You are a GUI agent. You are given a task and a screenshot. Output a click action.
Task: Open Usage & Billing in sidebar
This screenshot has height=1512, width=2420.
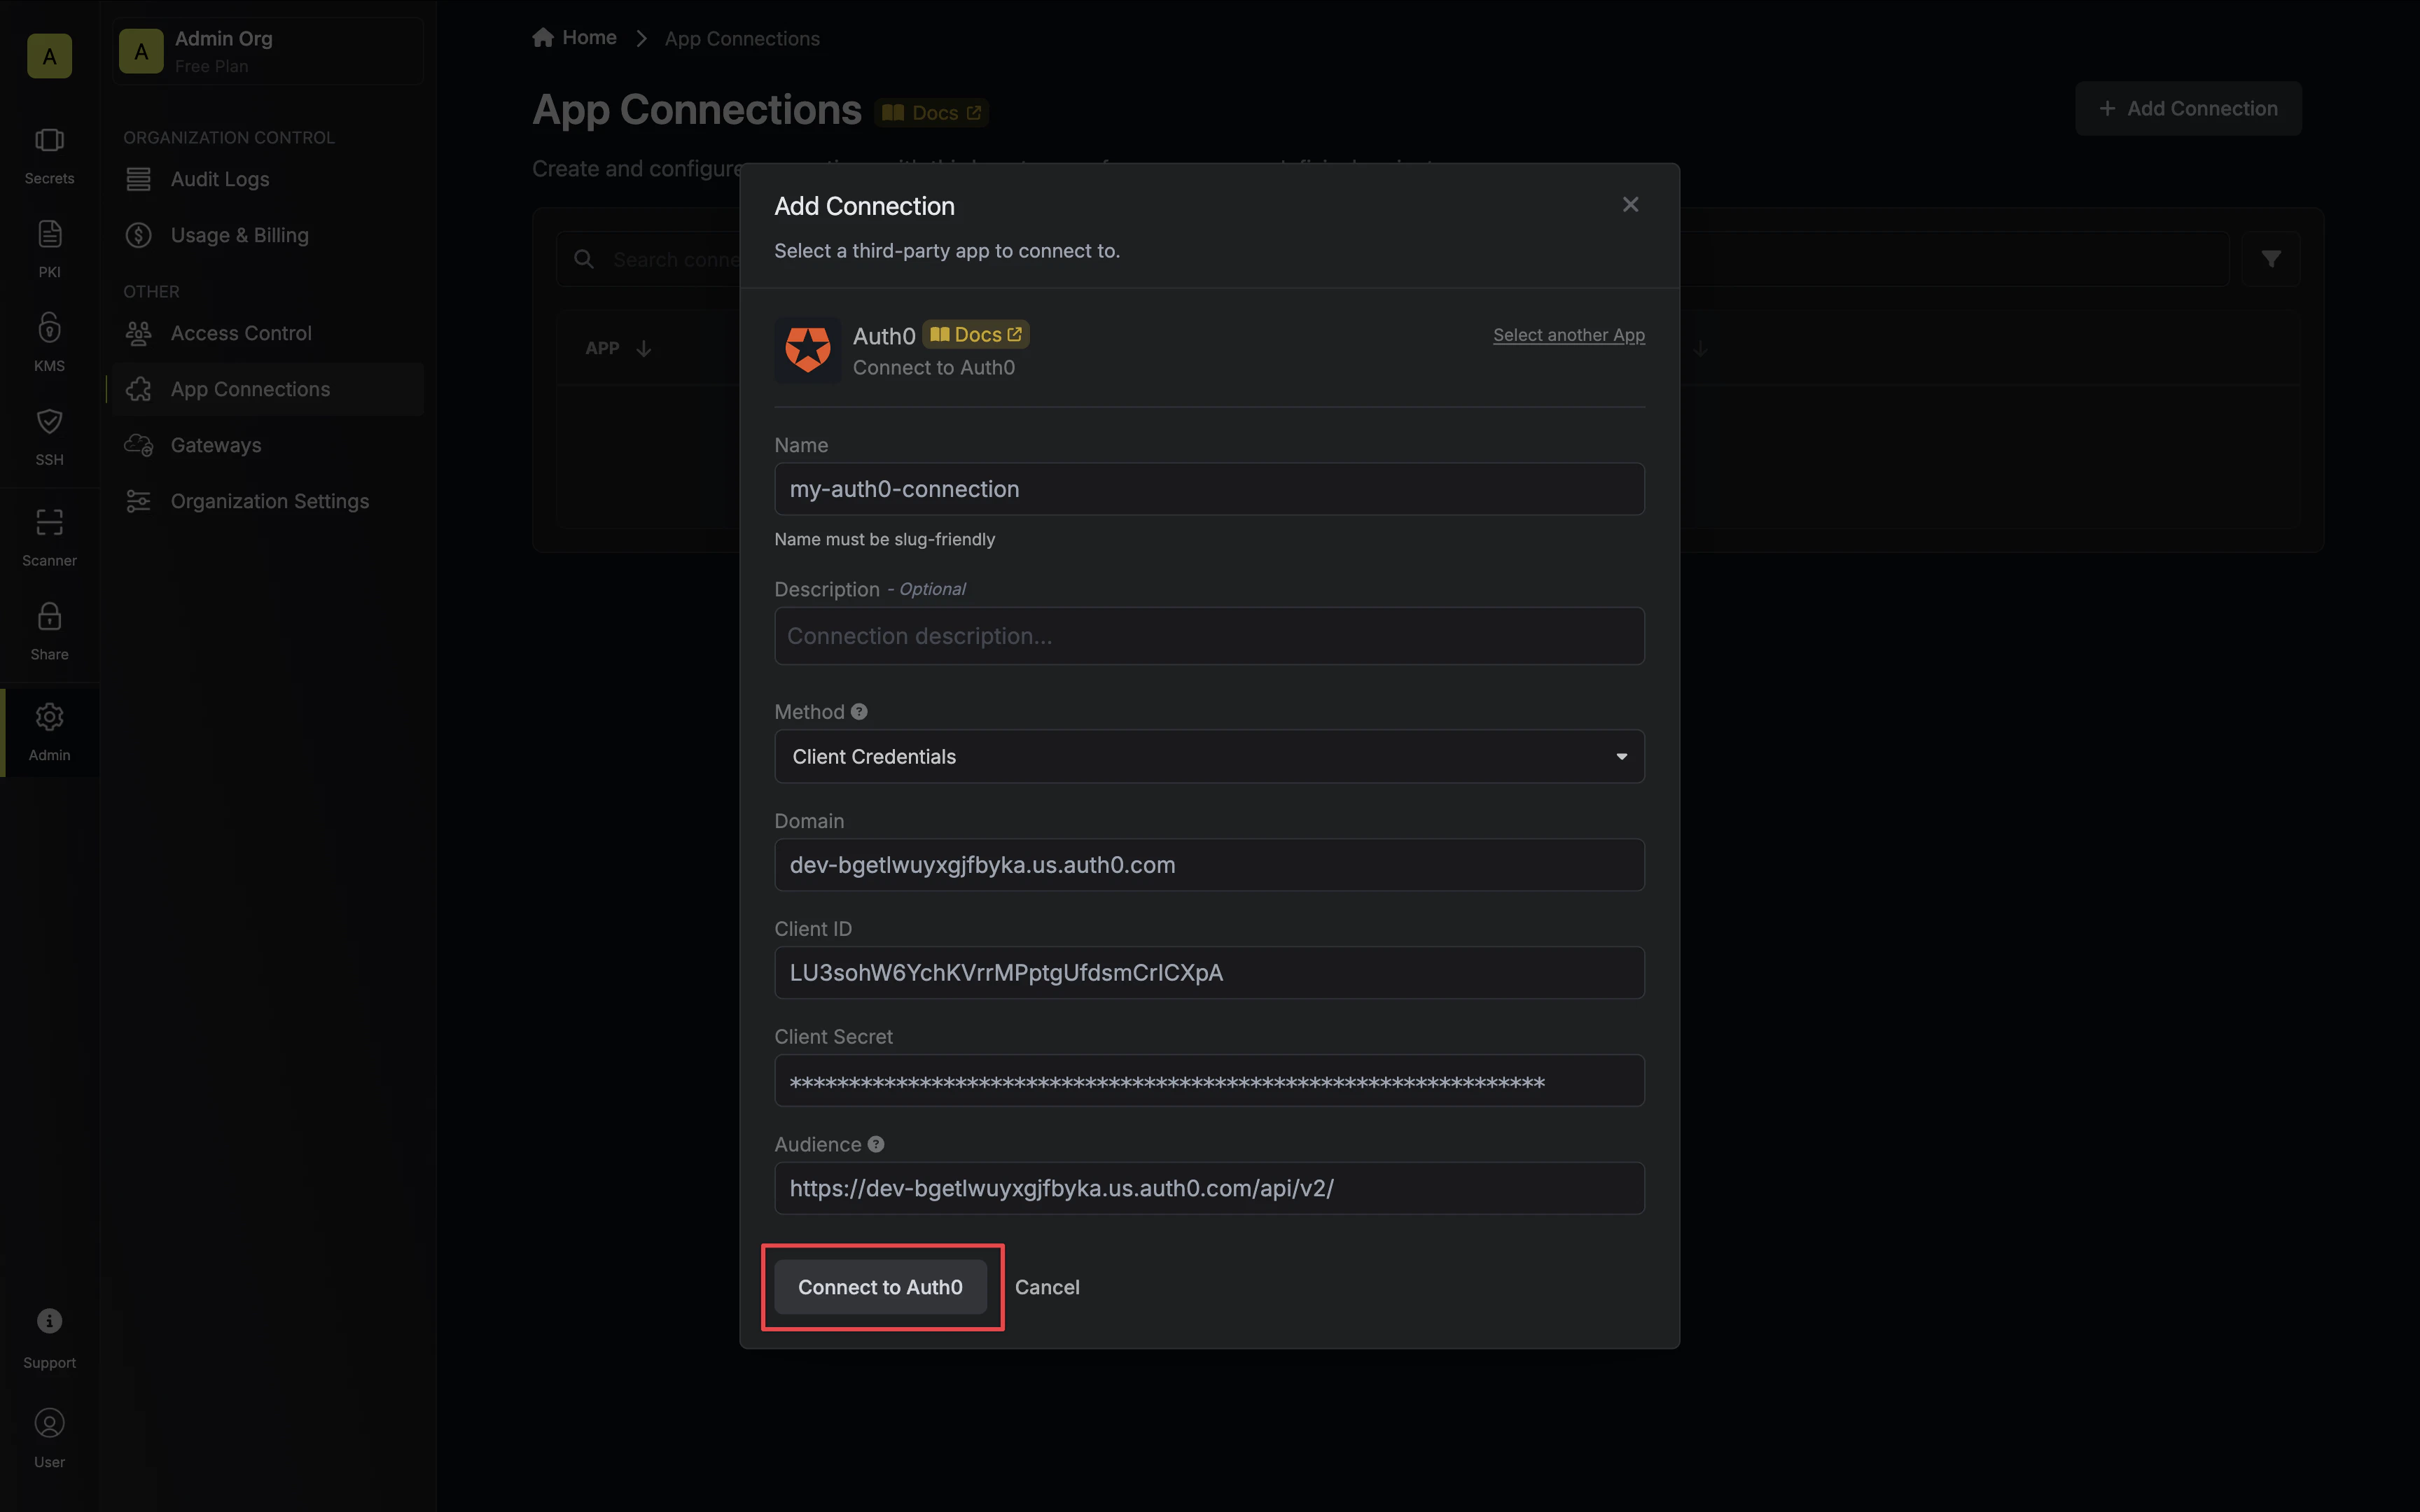(x=268, y=235)
